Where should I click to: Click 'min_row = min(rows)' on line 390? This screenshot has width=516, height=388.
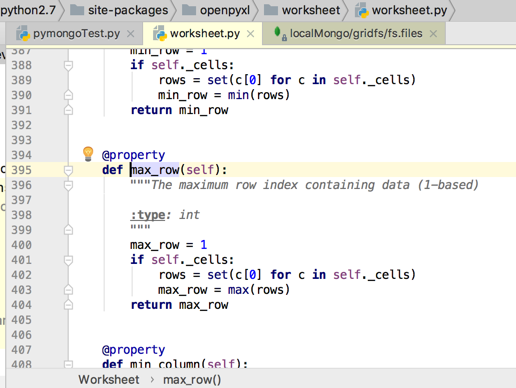pyautogui.click(x=224, y=95)
